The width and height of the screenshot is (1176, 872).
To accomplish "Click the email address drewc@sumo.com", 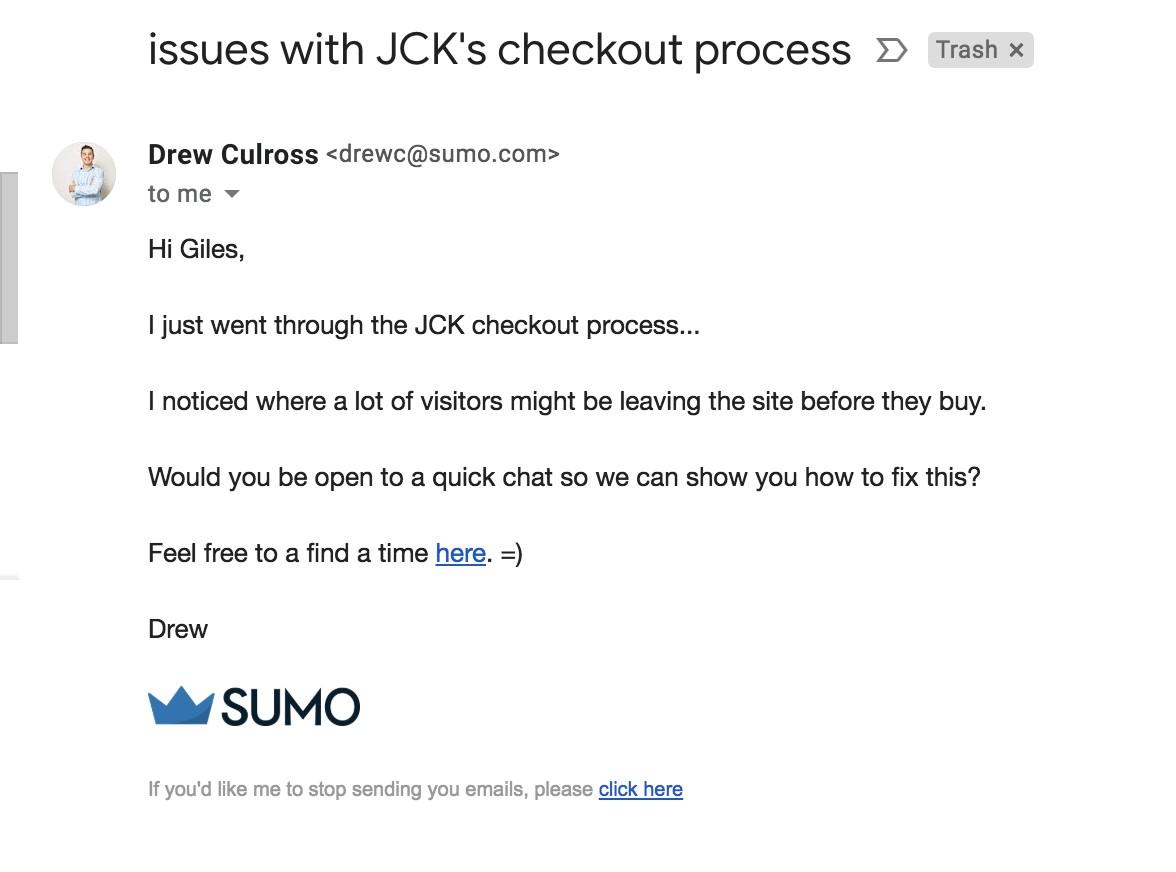I will click(442, 154).
